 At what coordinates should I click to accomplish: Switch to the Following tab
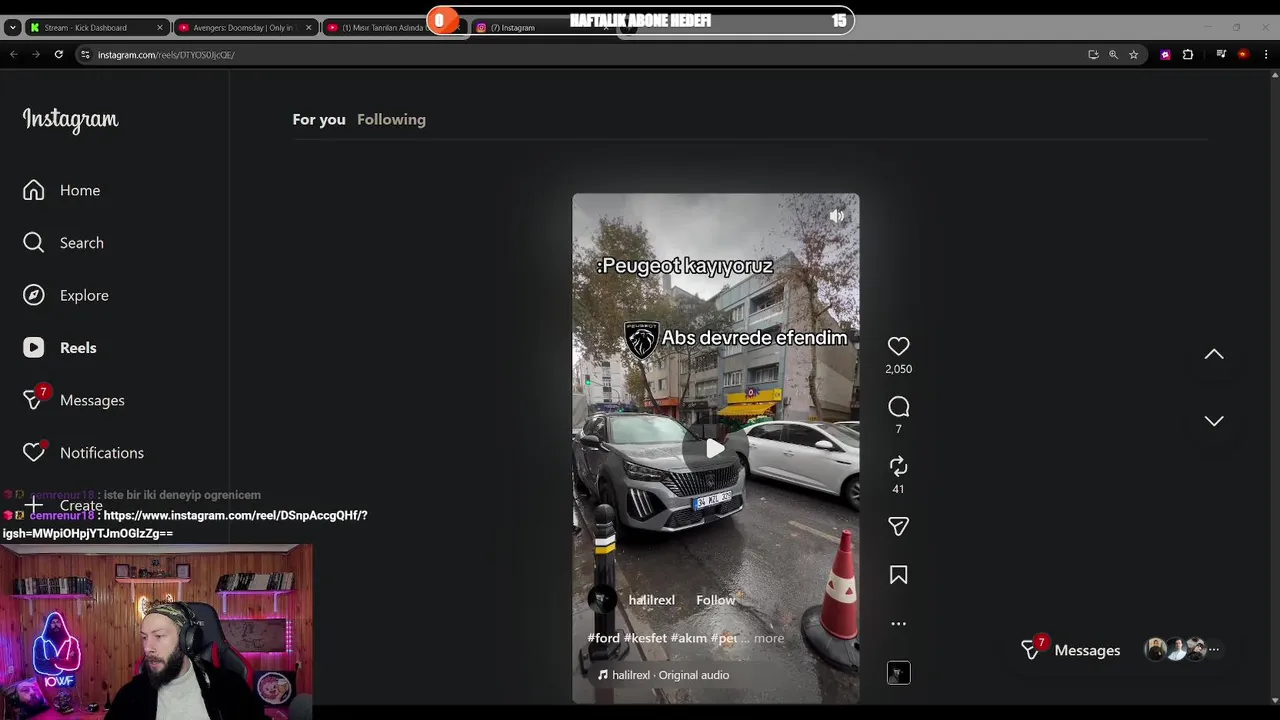click(x=391, y=119)
